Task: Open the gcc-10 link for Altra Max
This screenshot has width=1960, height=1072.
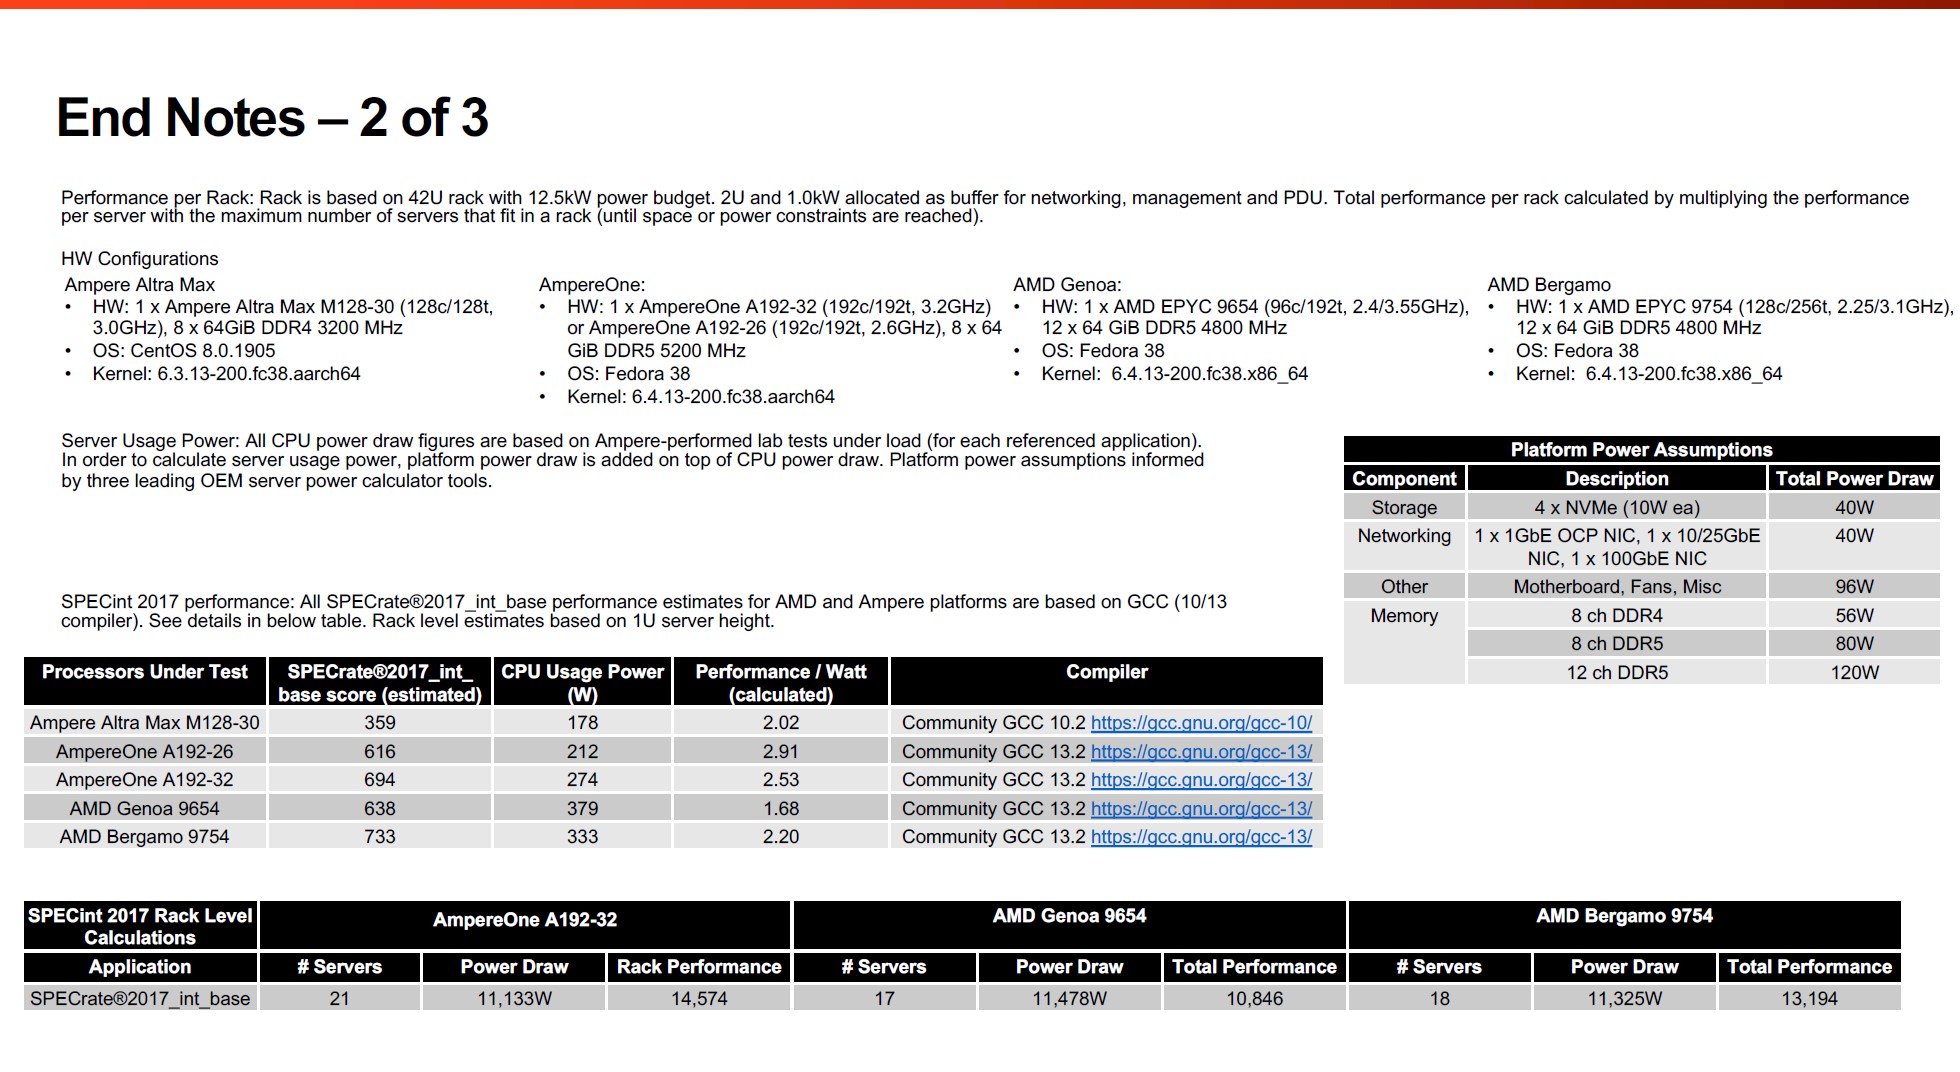Action: pos(1201,722)
